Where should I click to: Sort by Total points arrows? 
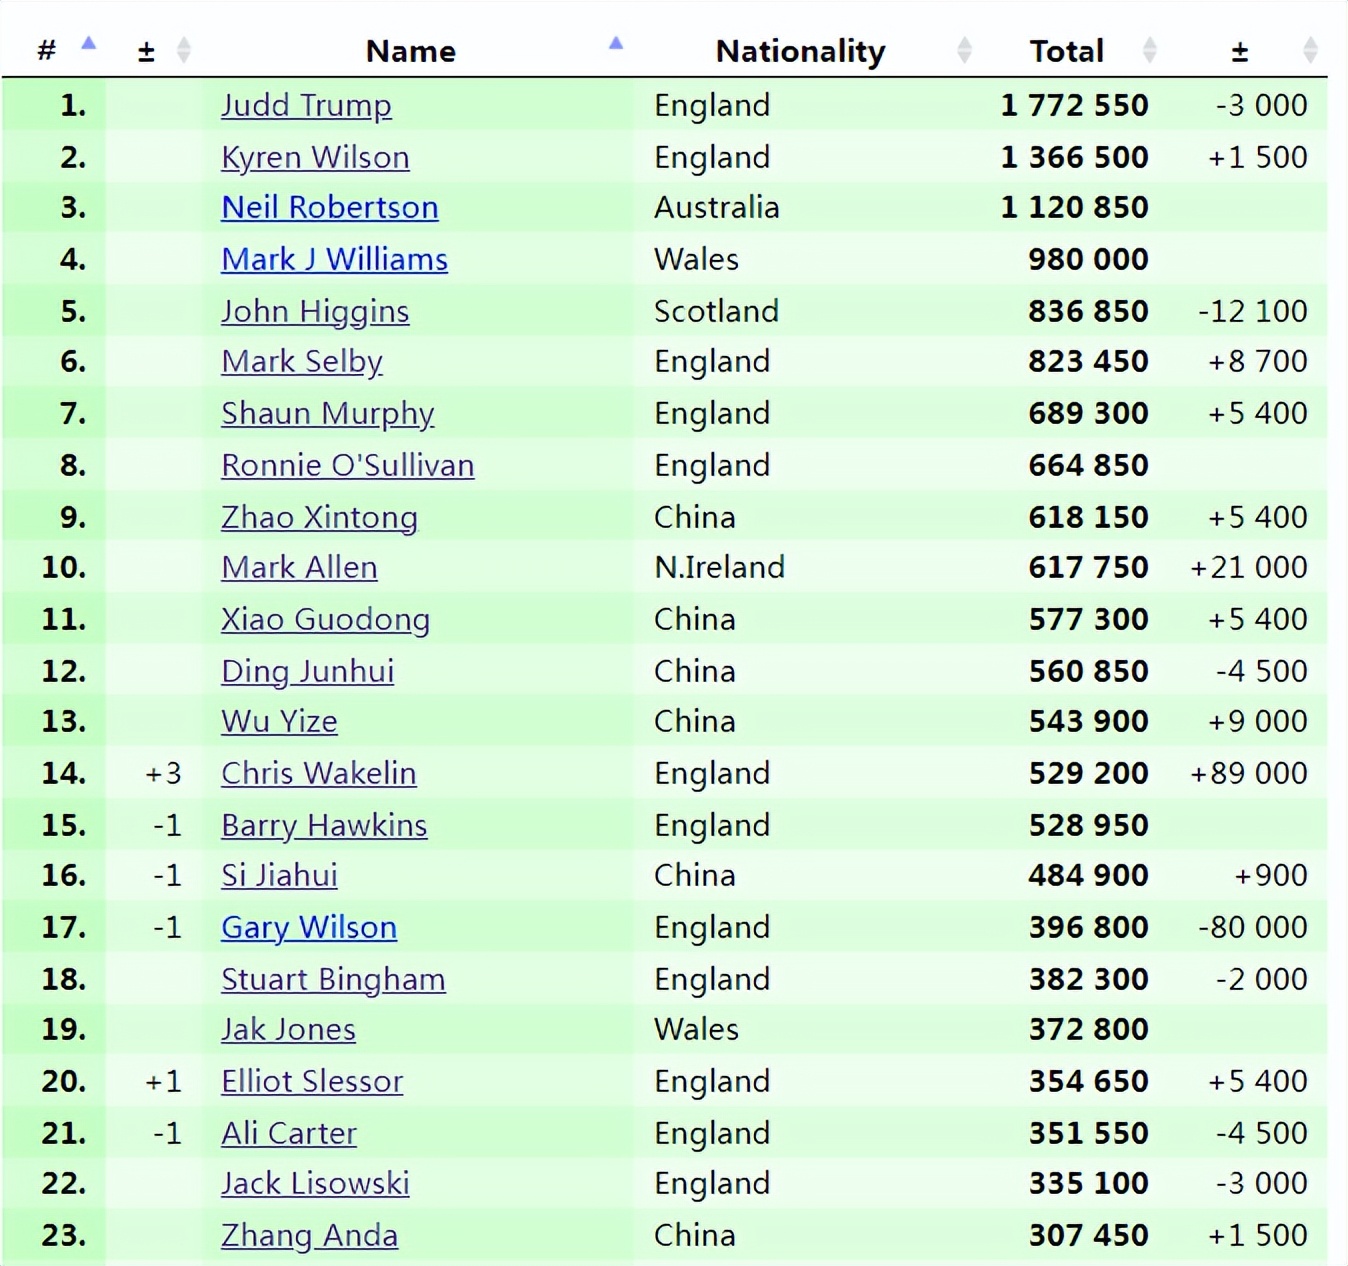click(1149, 50)
